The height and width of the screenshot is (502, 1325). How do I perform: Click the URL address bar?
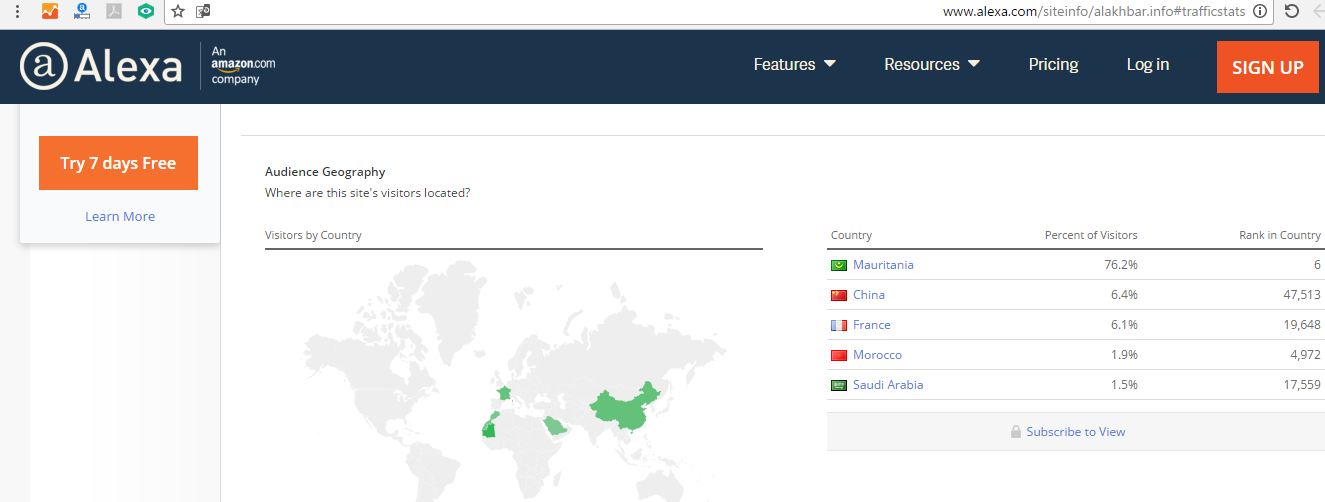click(x=700, y=12)
